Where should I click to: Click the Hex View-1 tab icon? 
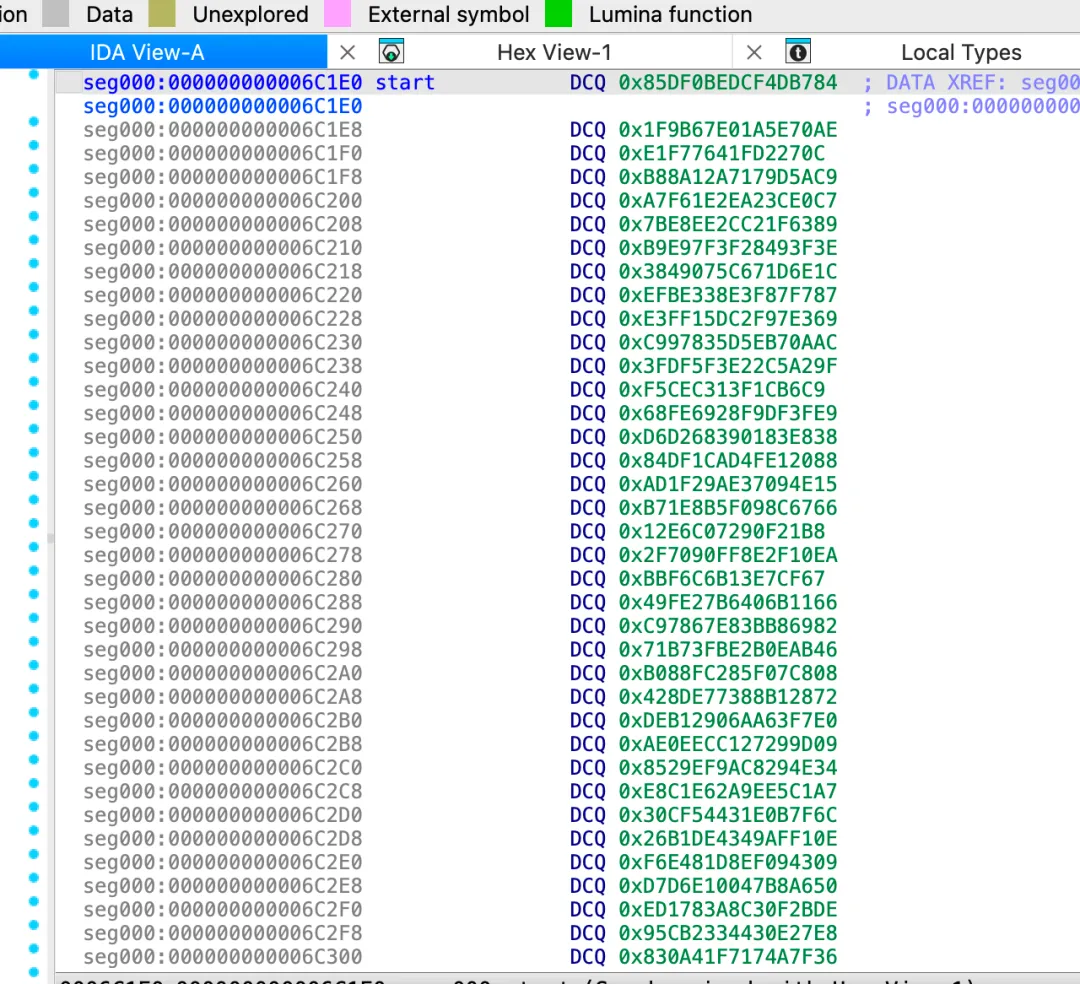pos(391,52)
